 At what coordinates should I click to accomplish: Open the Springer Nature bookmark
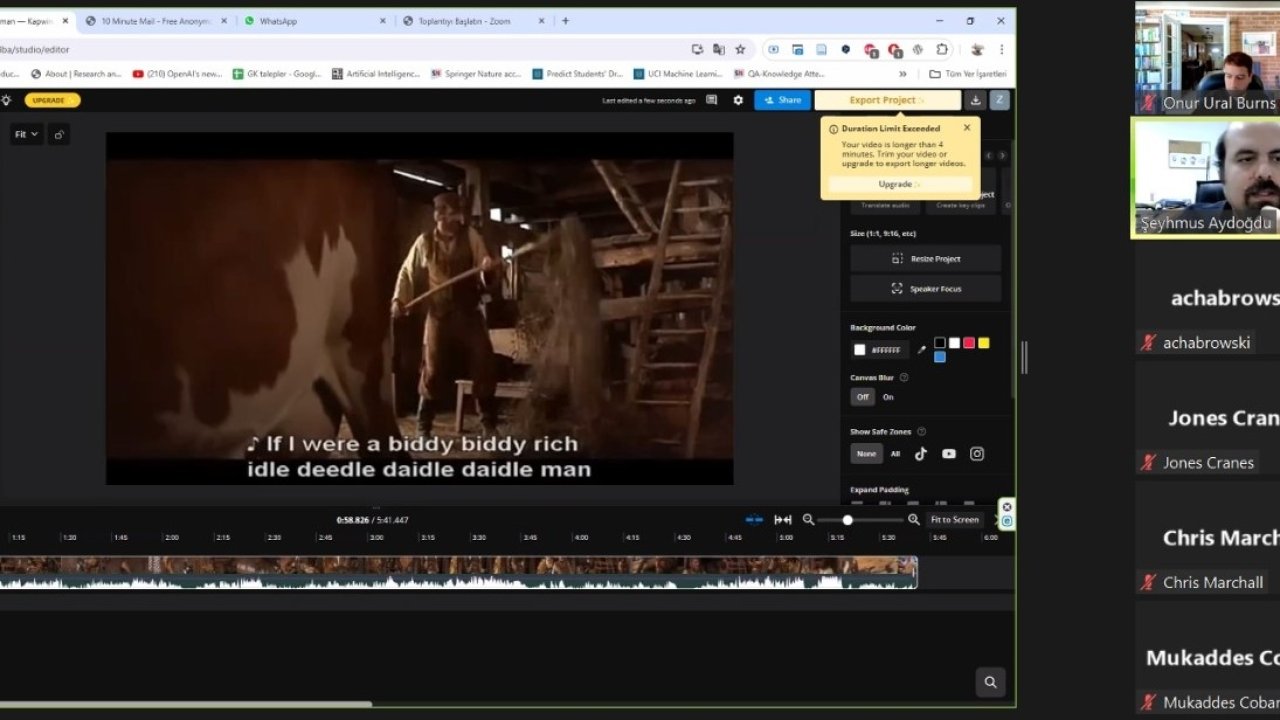pos(476,74)
